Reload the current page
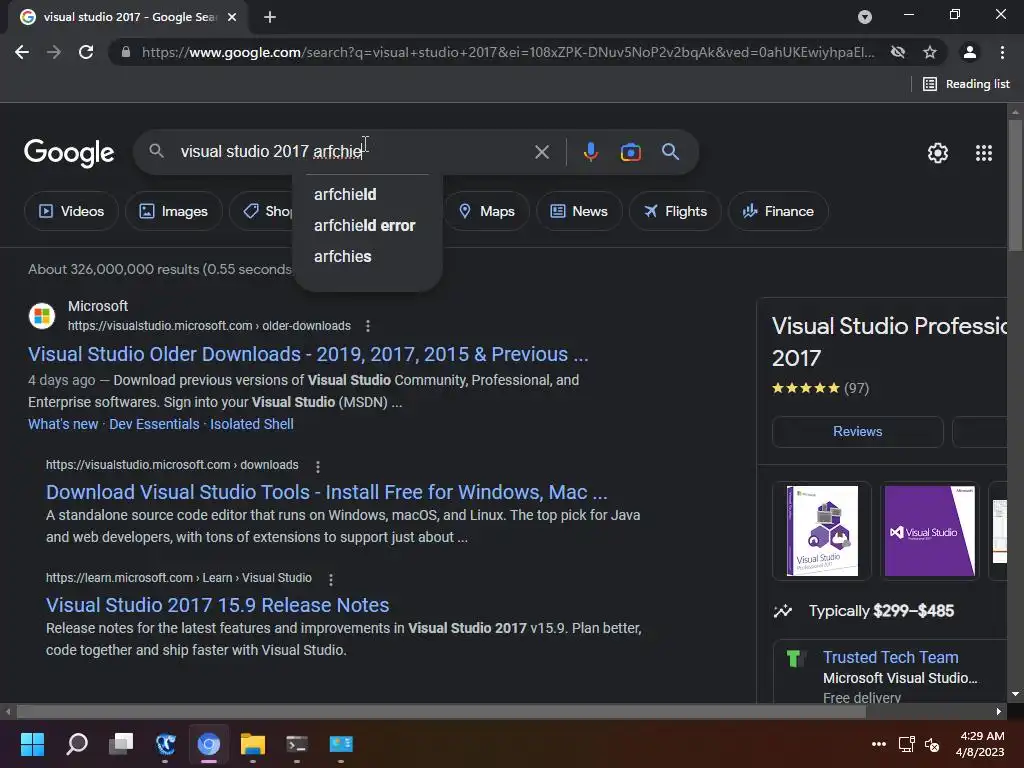Viewport: 1024px width, 768px height. click(x=86, y=52)
